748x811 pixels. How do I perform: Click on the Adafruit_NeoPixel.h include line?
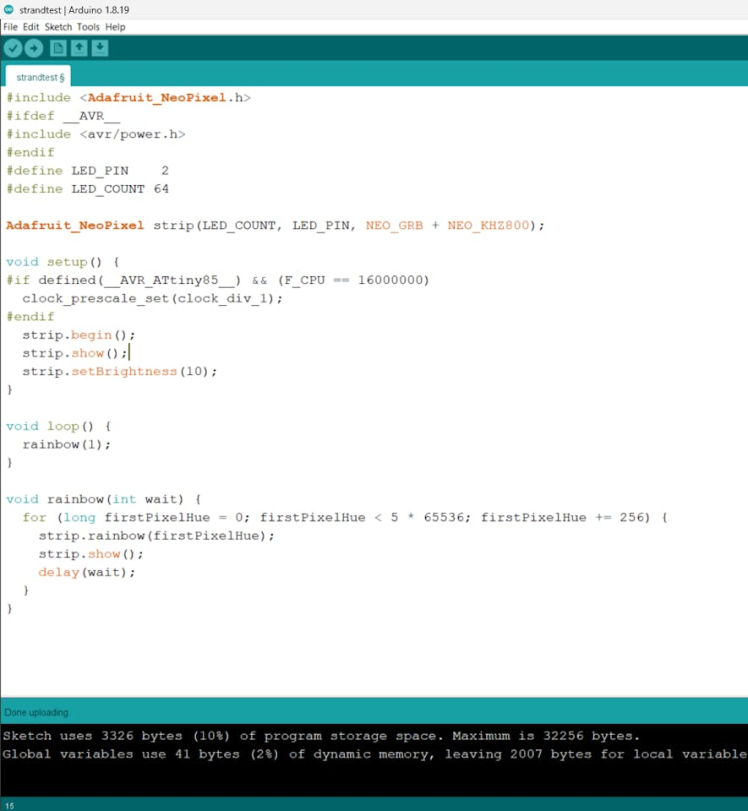(128, 98)
